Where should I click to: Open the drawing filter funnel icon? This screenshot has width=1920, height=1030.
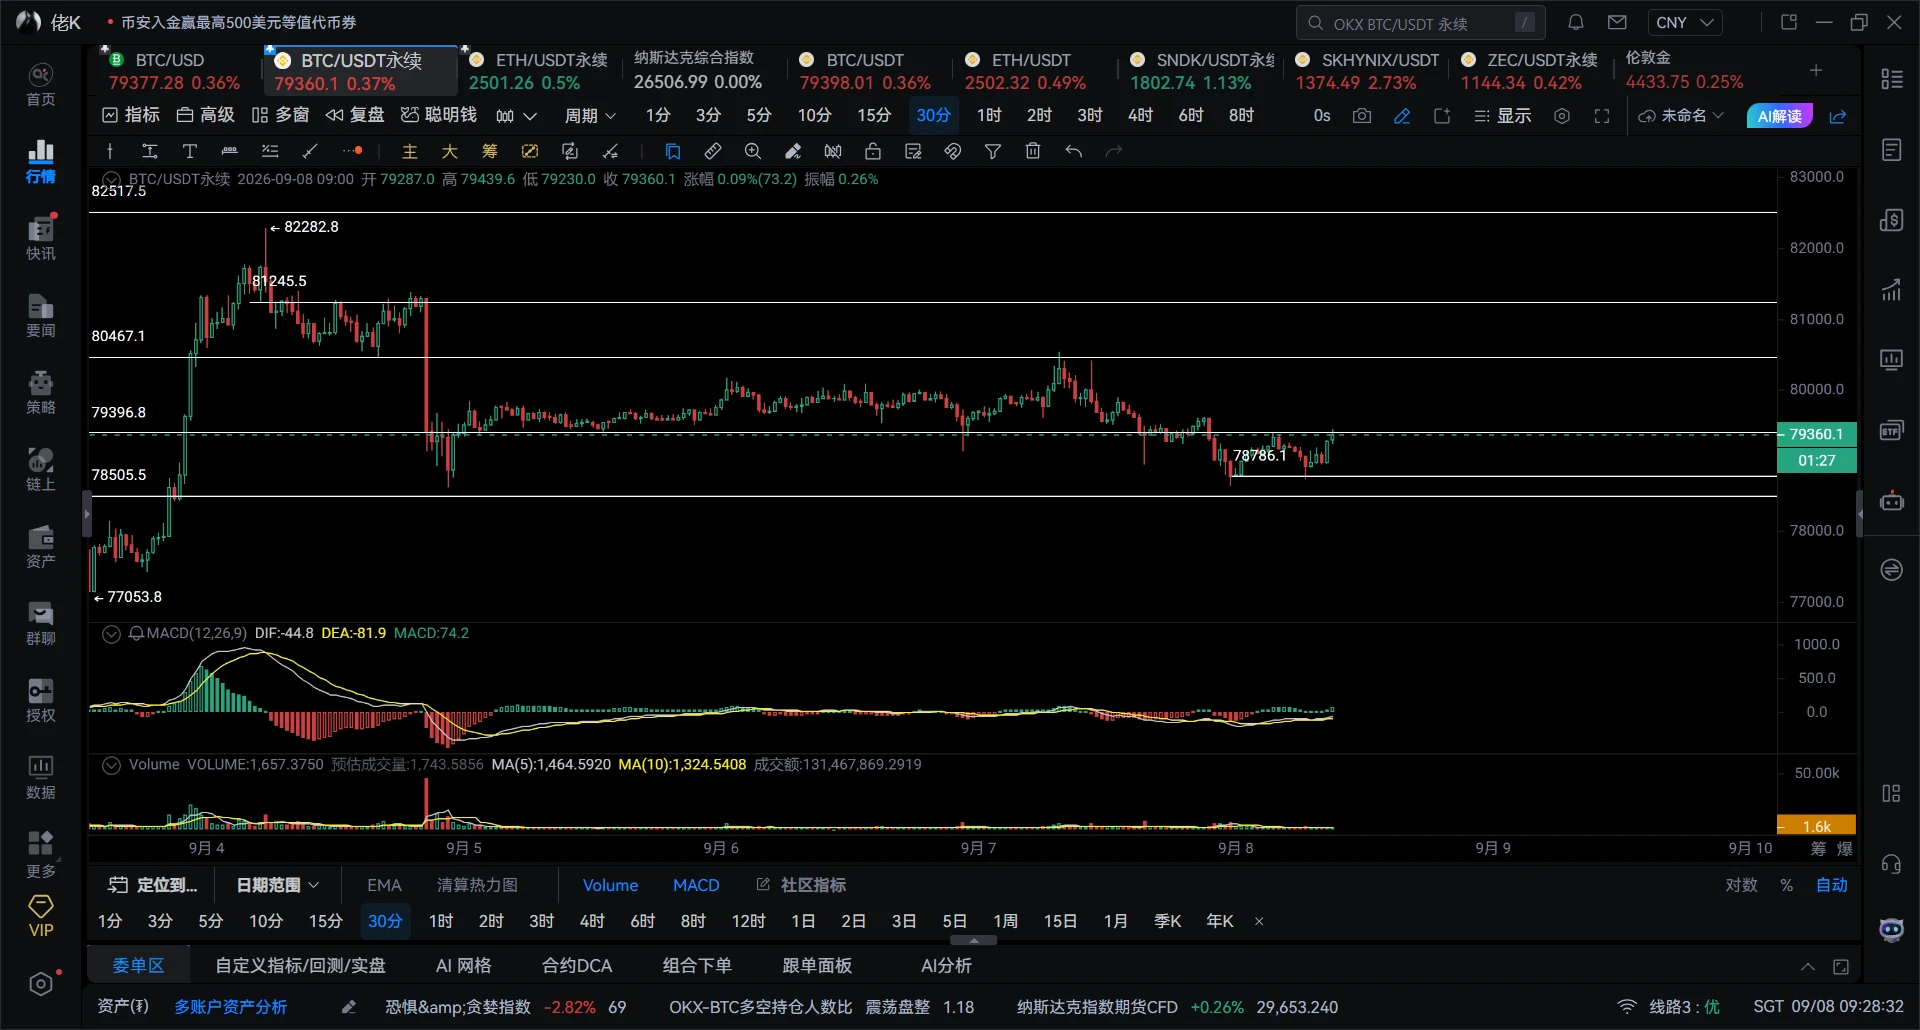993,151
